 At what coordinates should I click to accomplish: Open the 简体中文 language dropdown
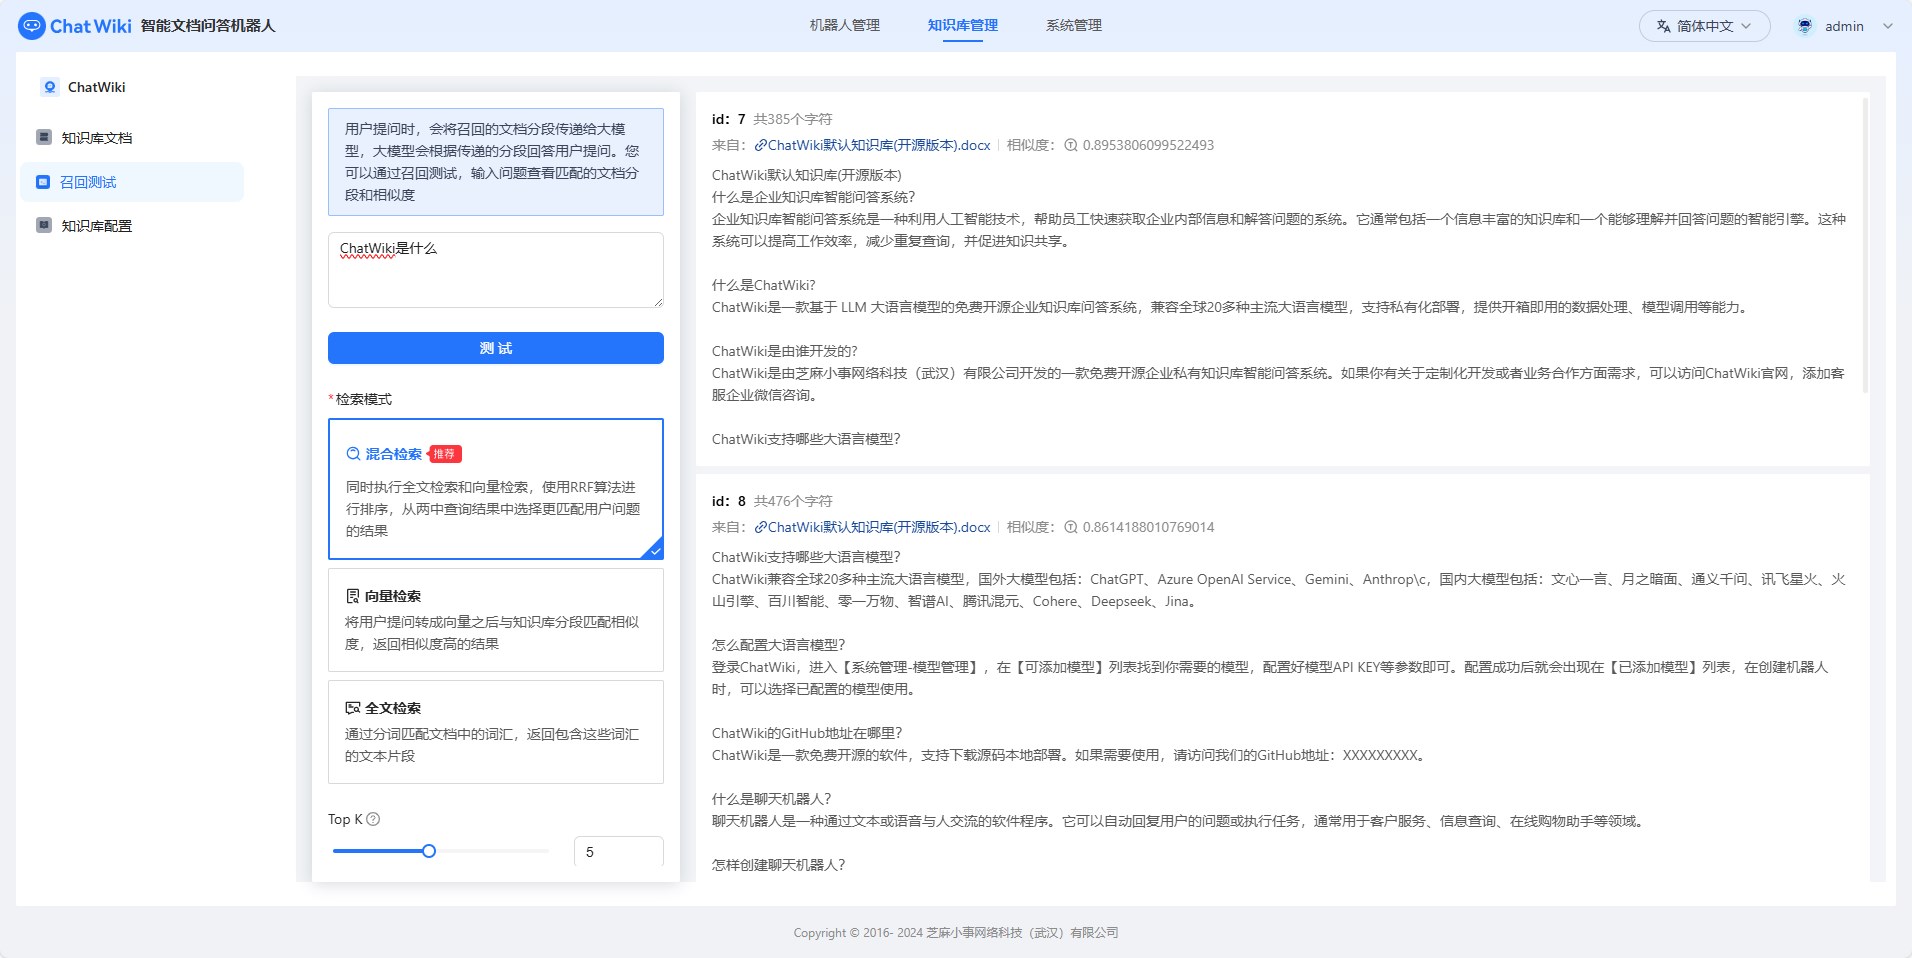[1704, 26]
